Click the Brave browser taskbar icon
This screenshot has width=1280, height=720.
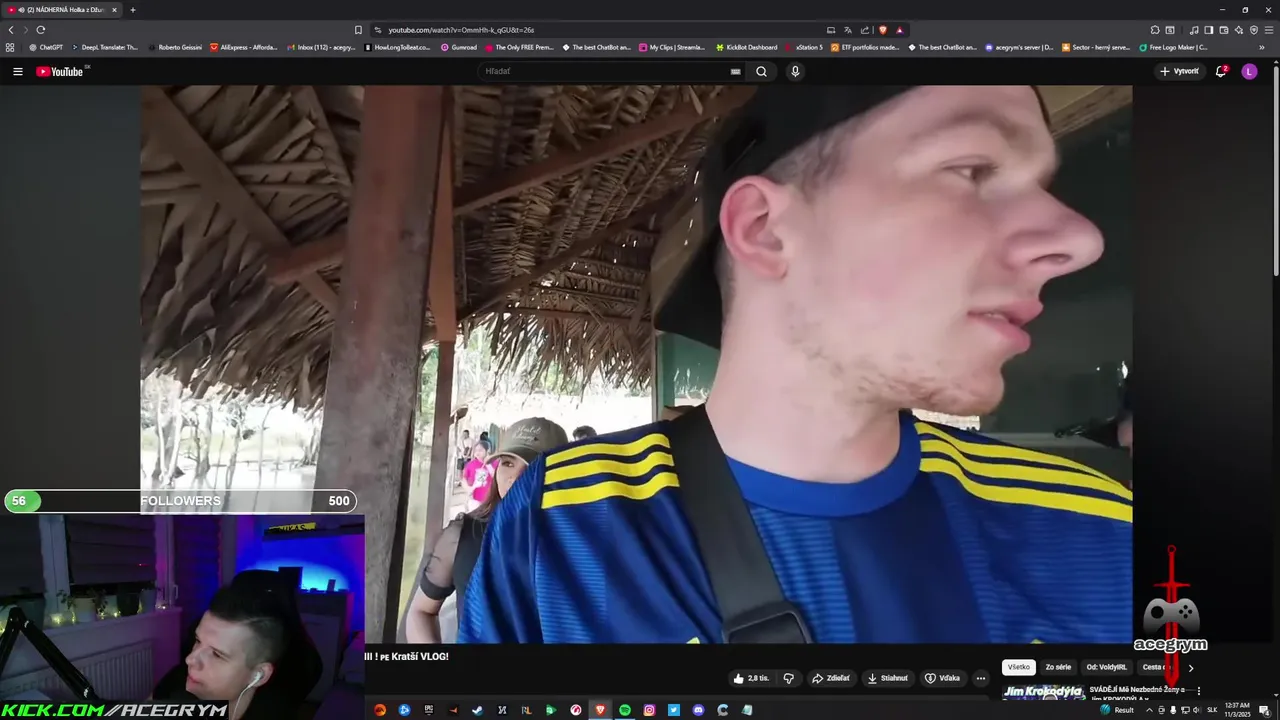(600, 710)
